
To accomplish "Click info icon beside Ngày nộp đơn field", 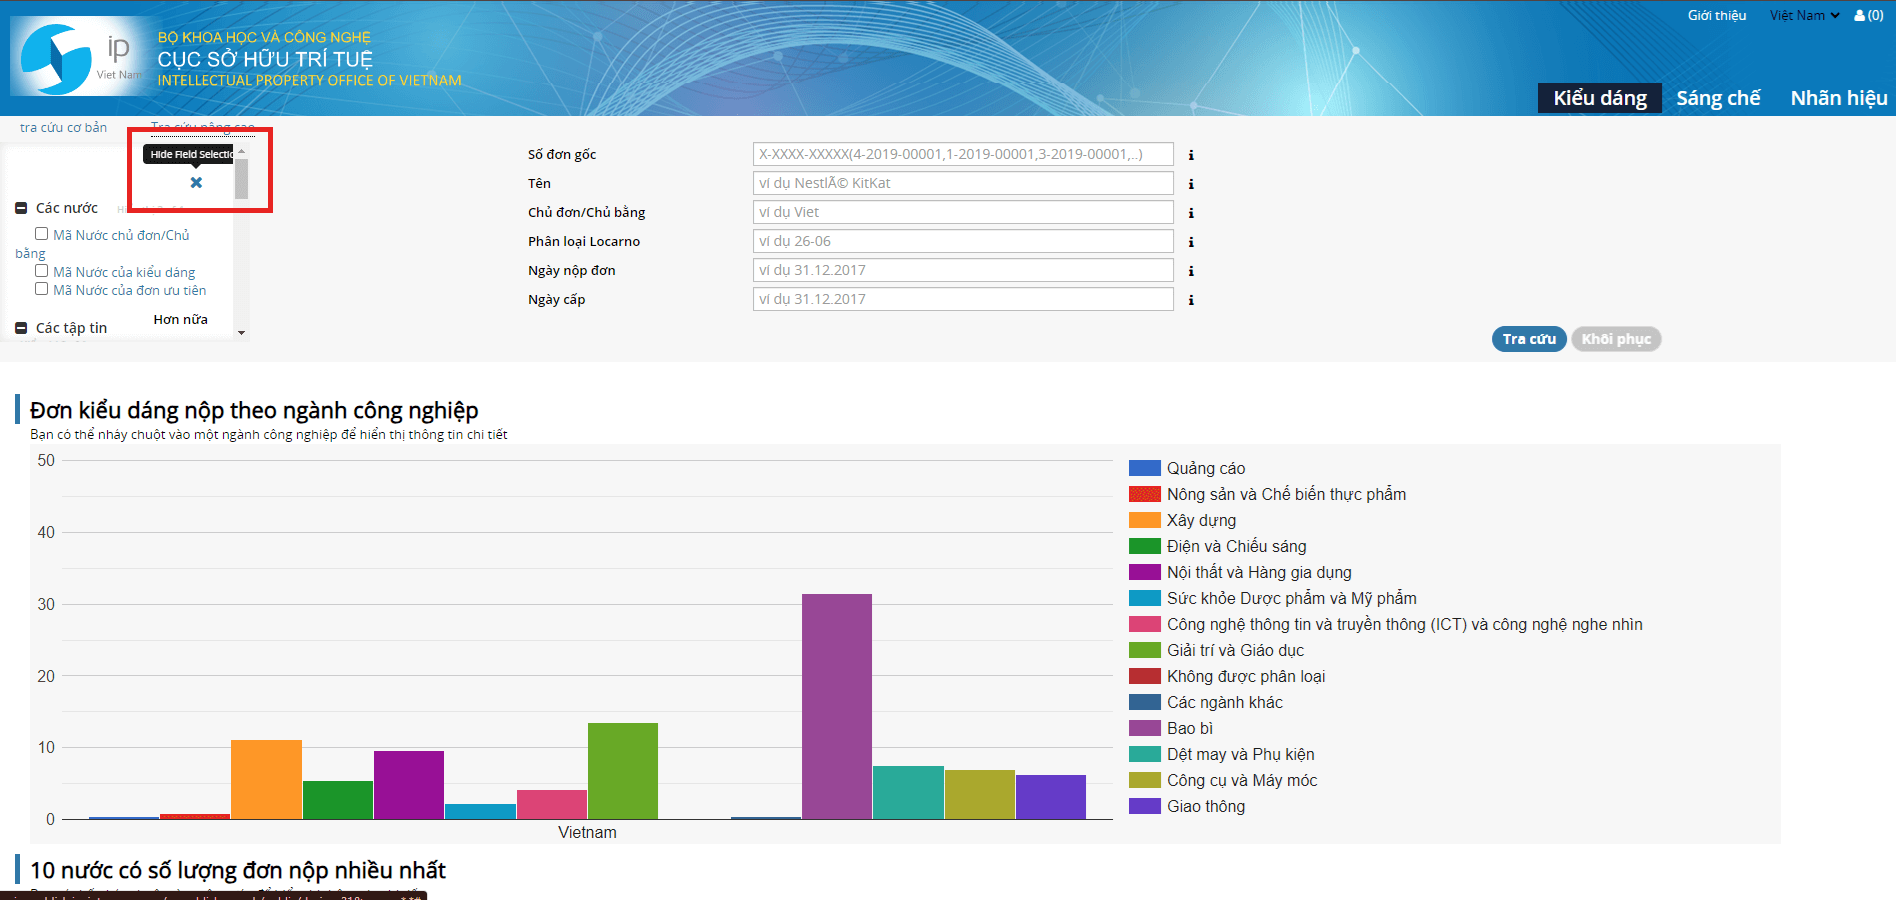I will [1190, 271].
